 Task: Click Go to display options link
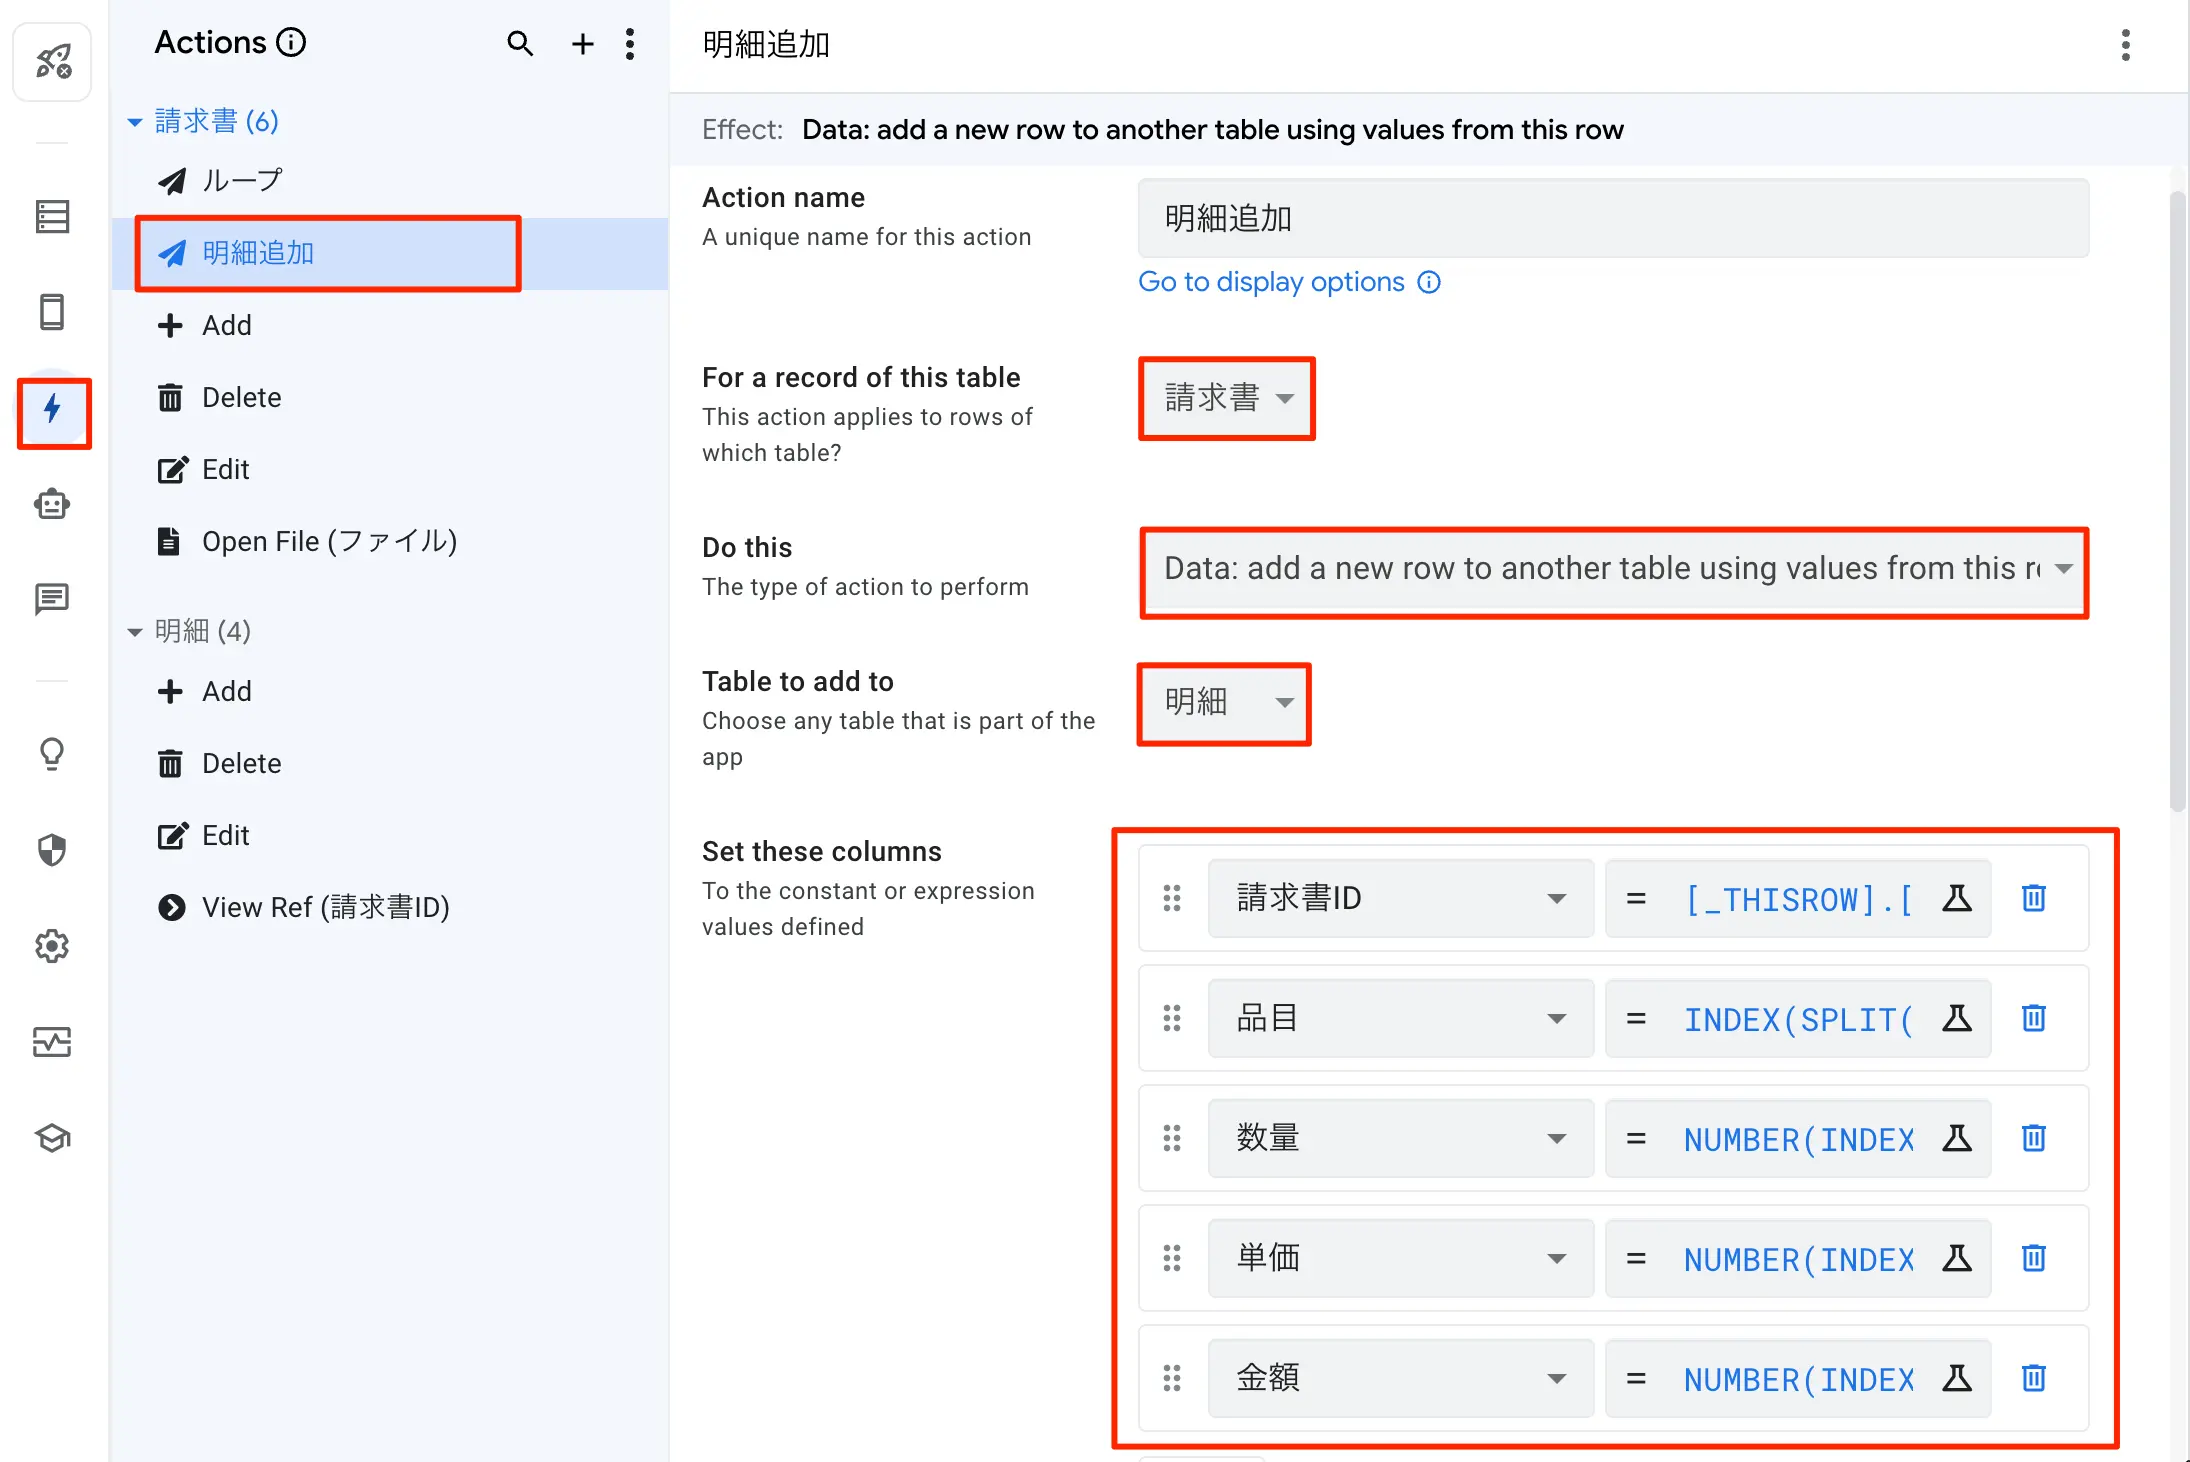pyautogui.click(x=1271, y=282)
